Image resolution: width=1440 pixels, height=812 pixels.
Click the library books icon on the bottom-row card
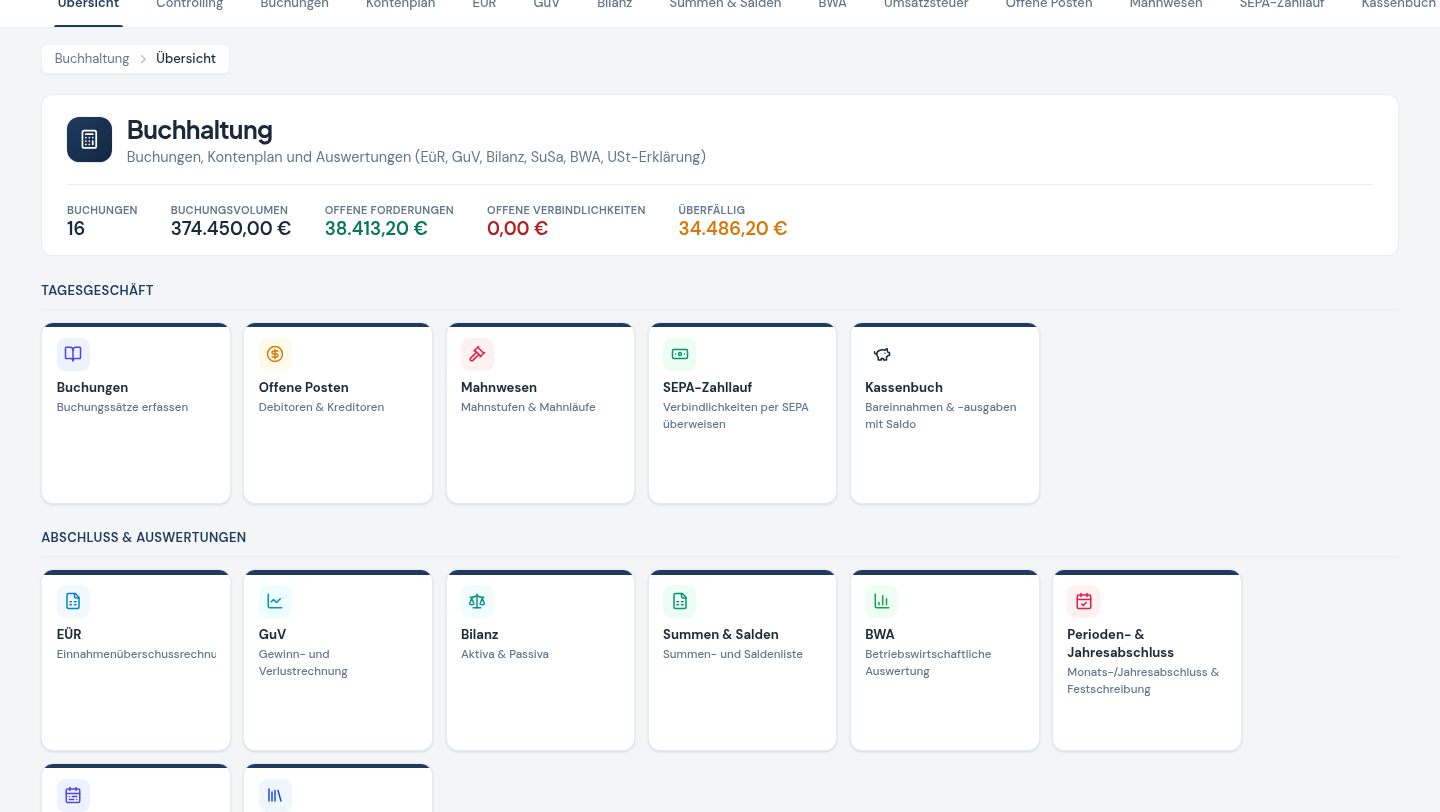275,795
